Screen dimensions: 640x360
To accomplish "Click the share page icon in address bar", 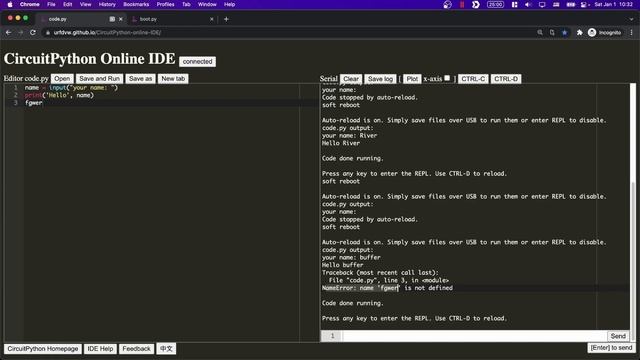I will pyautogui.click(x=552, y=32).
